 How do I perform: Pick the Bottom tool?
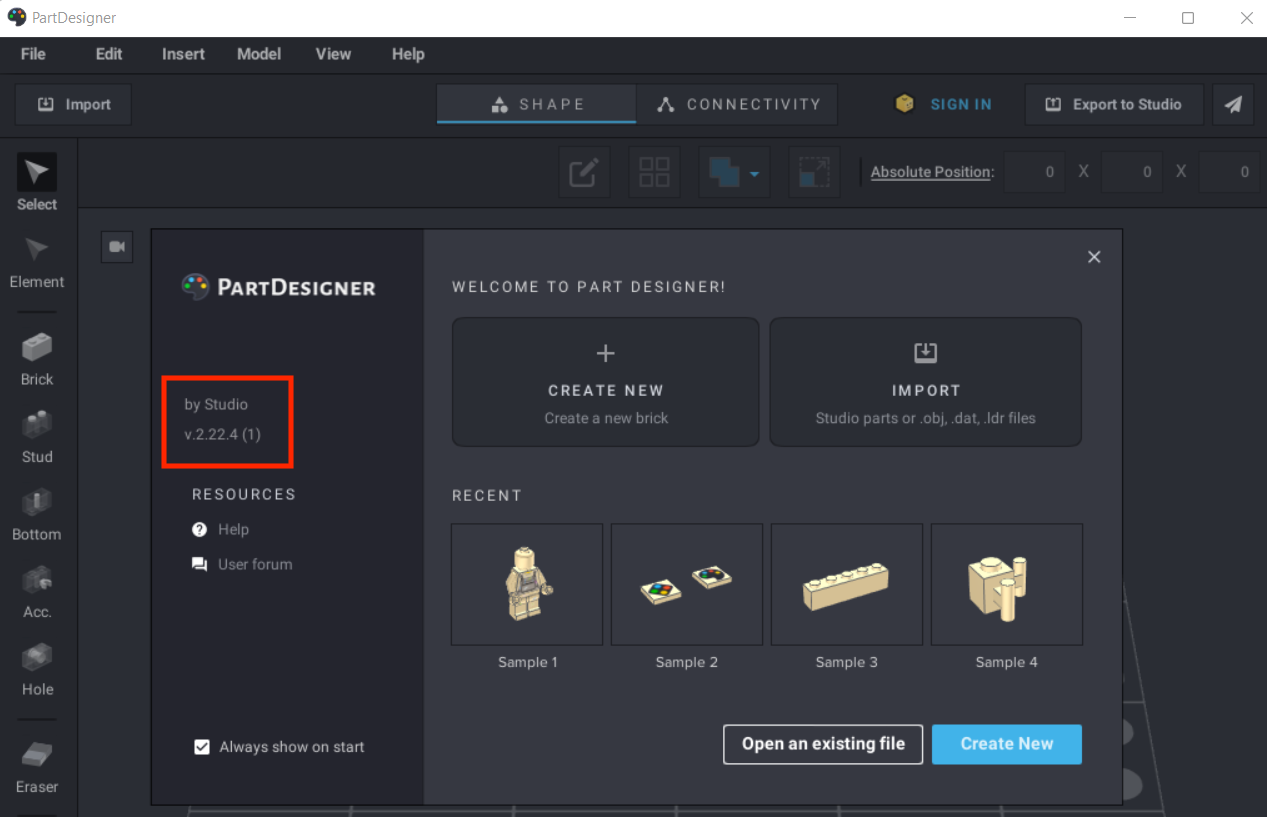[37, 514]
